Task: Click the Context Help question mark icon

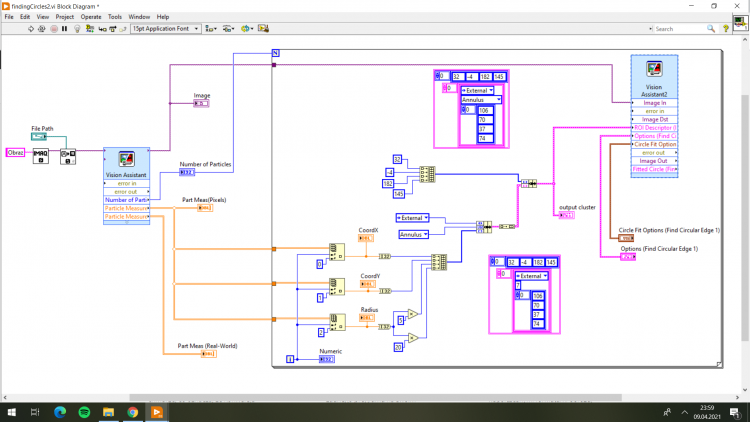Action: coord(726,29)
